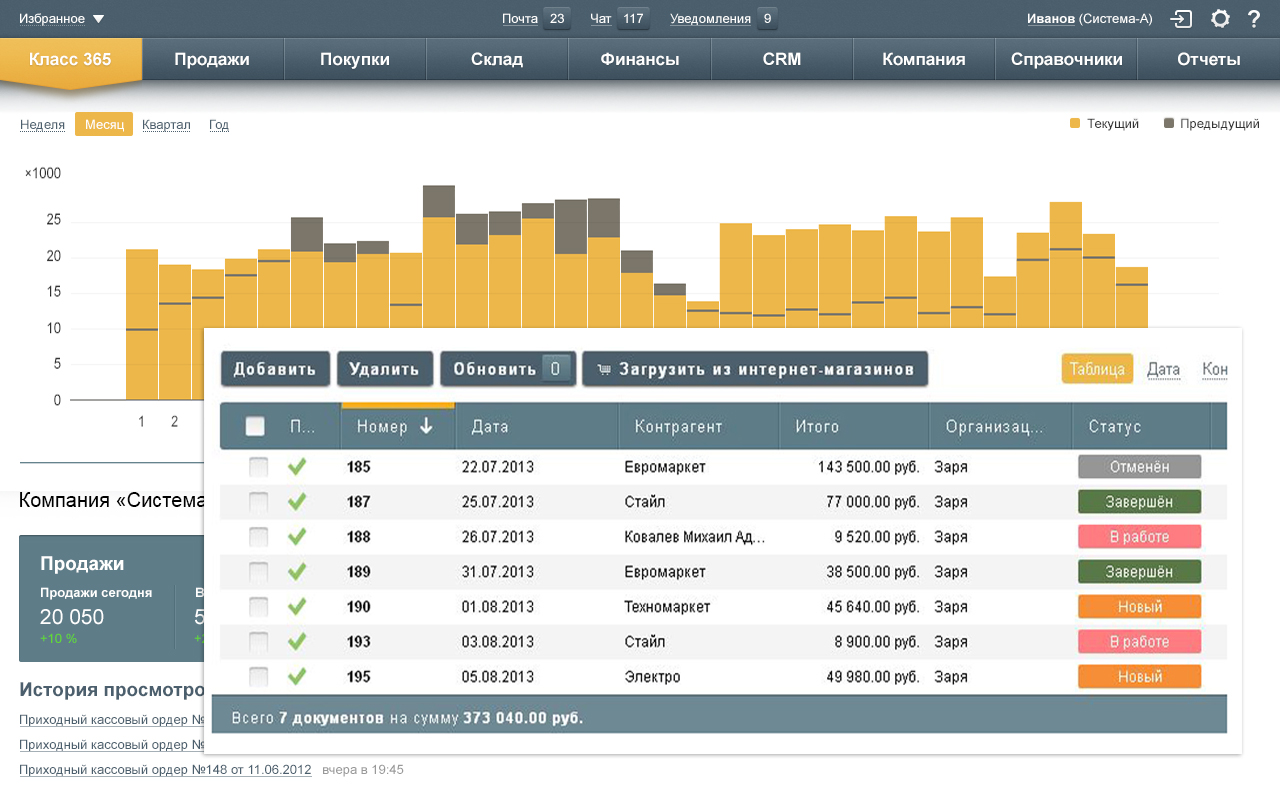The height and width of the screenshot is (800, 1280).
Task: Open Приходный кассовый ордер №148 link
Action: click(165, 770)
